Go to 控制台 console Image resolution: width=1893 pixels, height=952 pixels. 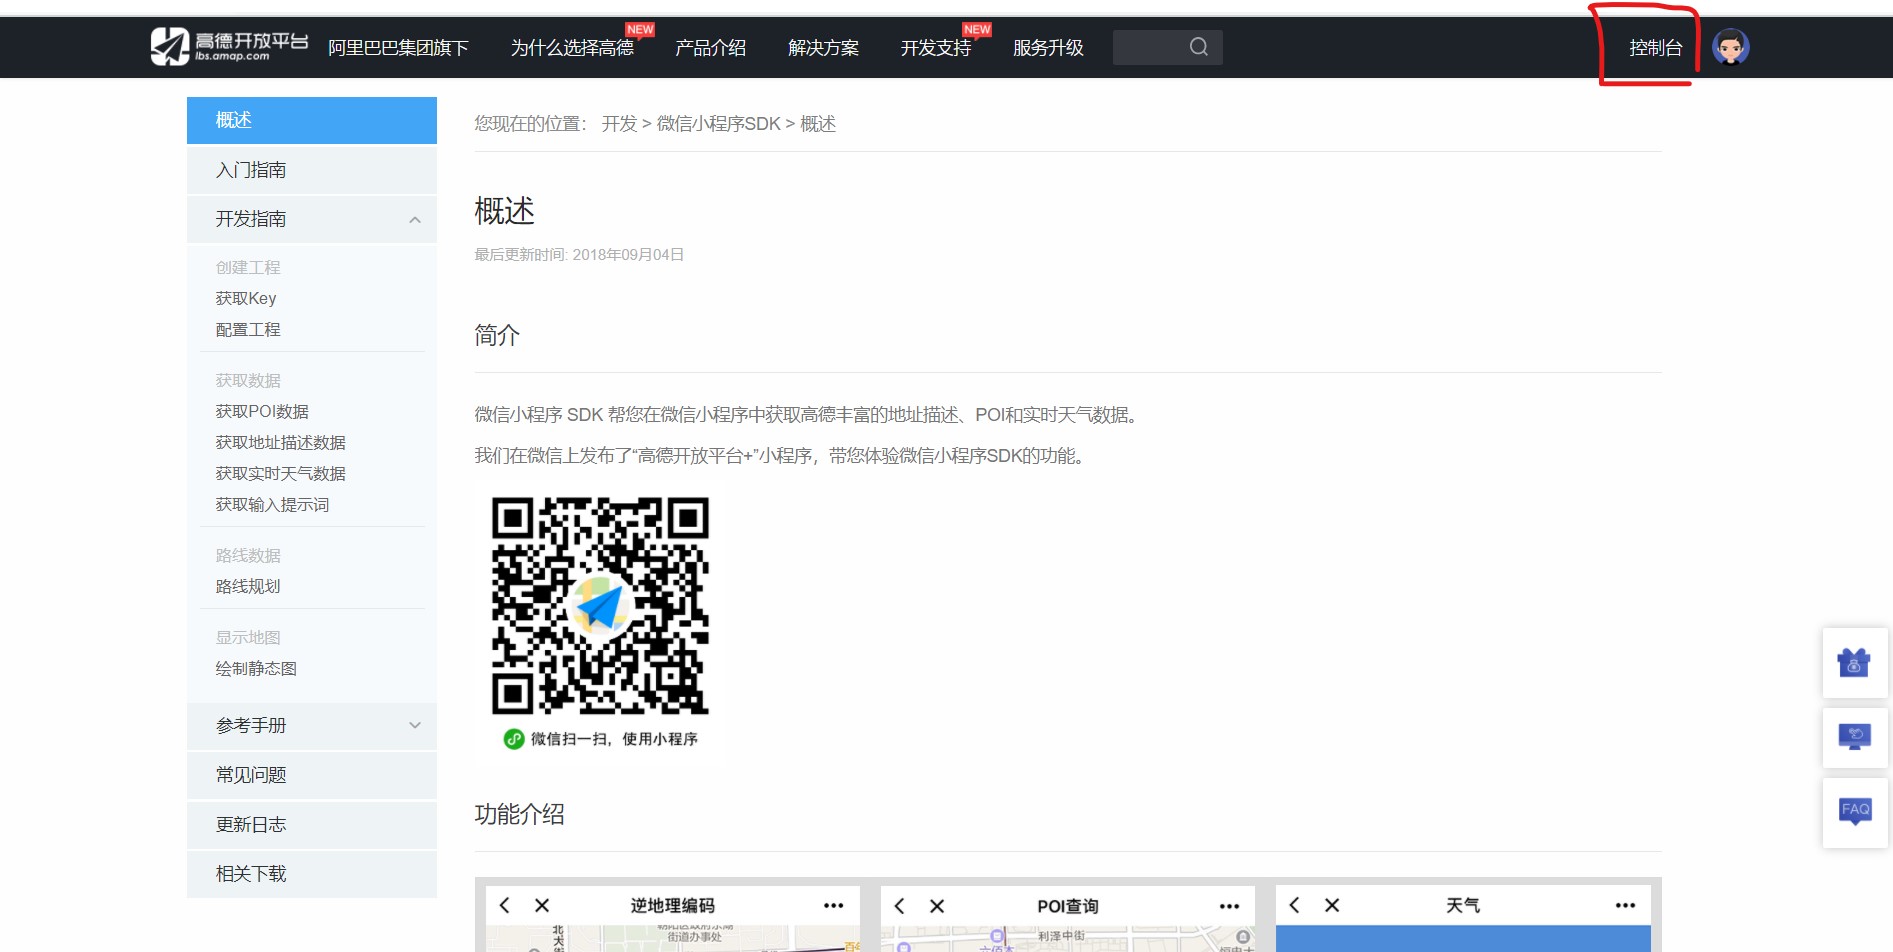[1656, 47]
